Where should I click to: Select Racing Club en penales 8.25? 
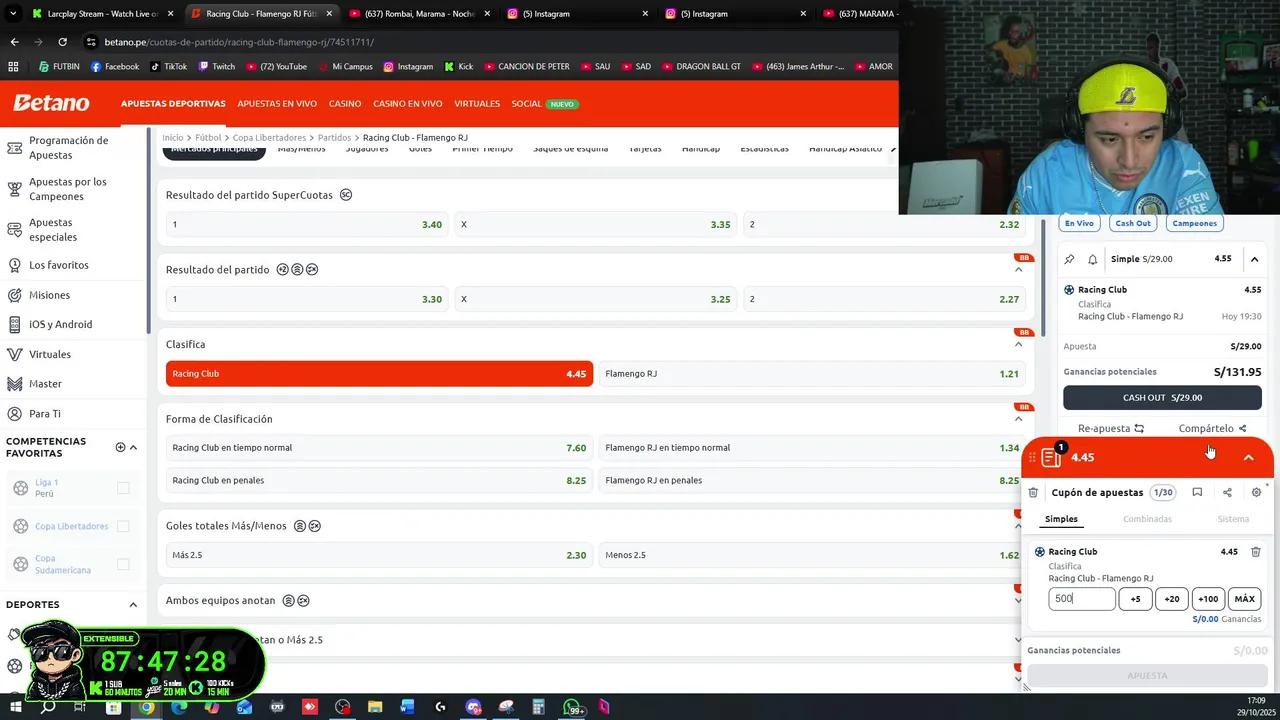tap(379, 480)
